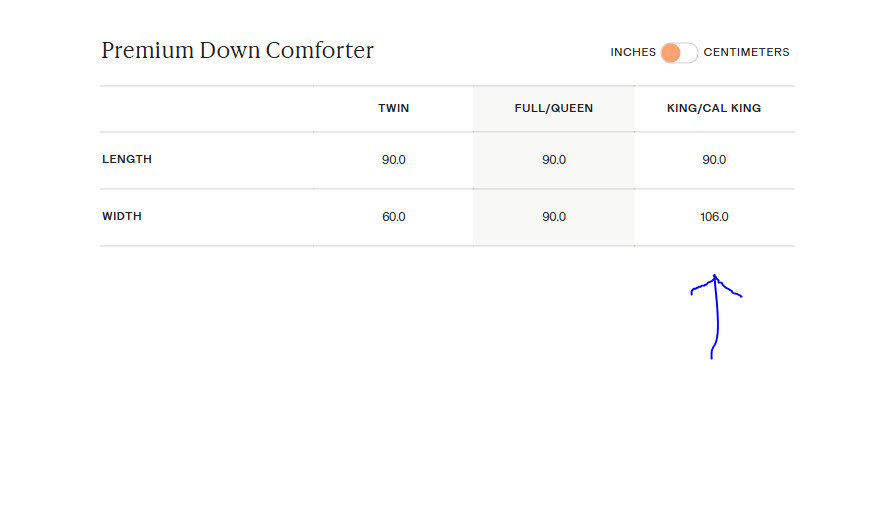
Task: Click the LENGTH row label
Action: (127, 160)
